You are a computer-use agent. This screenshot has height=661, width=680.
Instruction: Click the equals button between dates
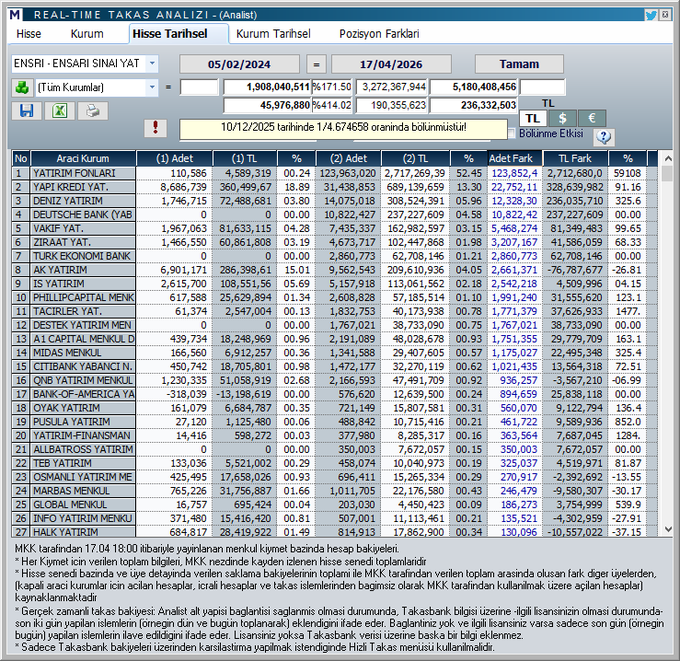pos(316,64)
